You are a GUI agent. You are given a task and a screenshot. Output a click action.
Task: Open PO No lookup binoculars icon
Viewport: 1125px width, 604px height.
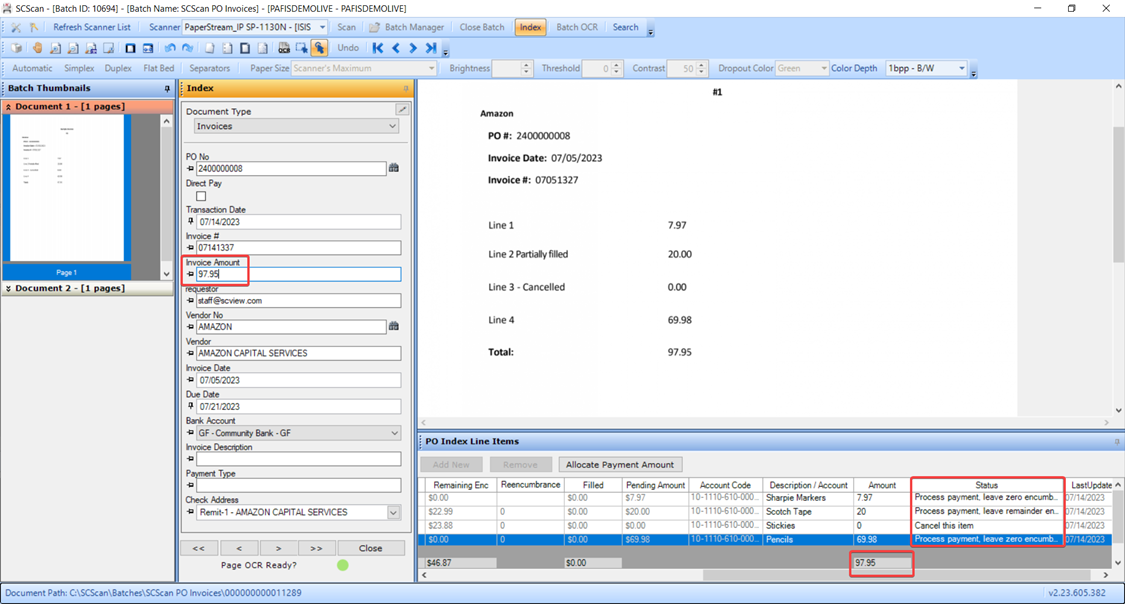pyautogui.click(x=394, y=168)
